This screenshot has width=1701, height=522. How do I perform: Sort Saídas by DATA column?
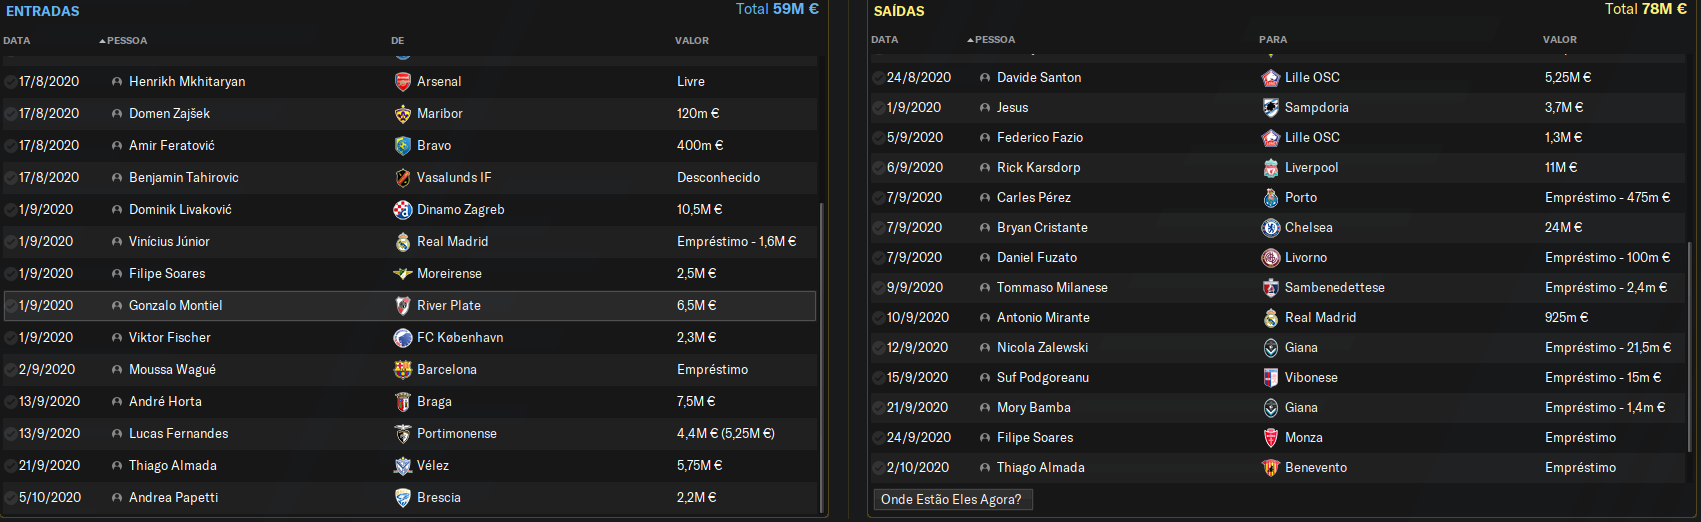click(x=885, y=40)
